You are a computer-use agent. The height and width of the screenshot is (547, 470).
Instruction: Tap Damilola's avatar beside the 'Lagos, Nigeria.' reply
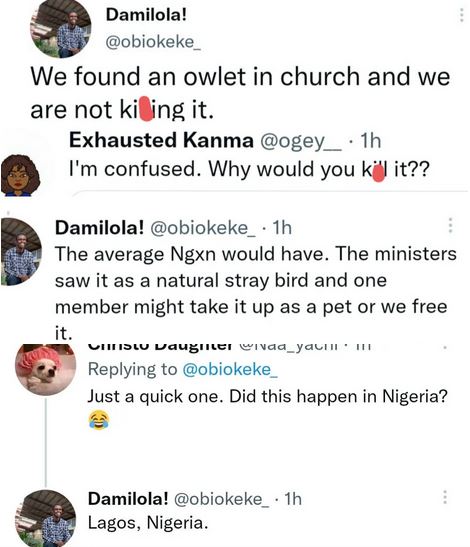coord(45,518)
